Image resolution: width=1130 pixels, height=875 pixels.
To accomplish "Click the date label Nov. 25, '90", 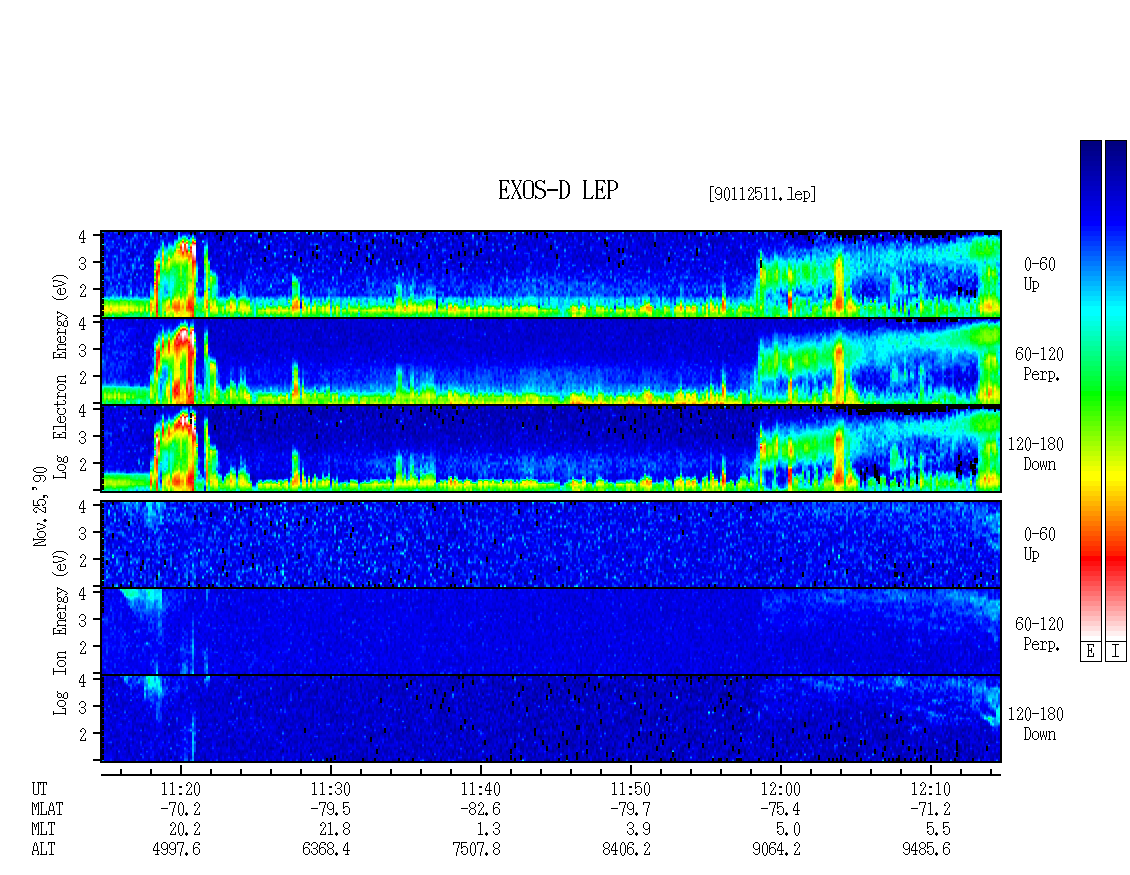I will point(40,506).
